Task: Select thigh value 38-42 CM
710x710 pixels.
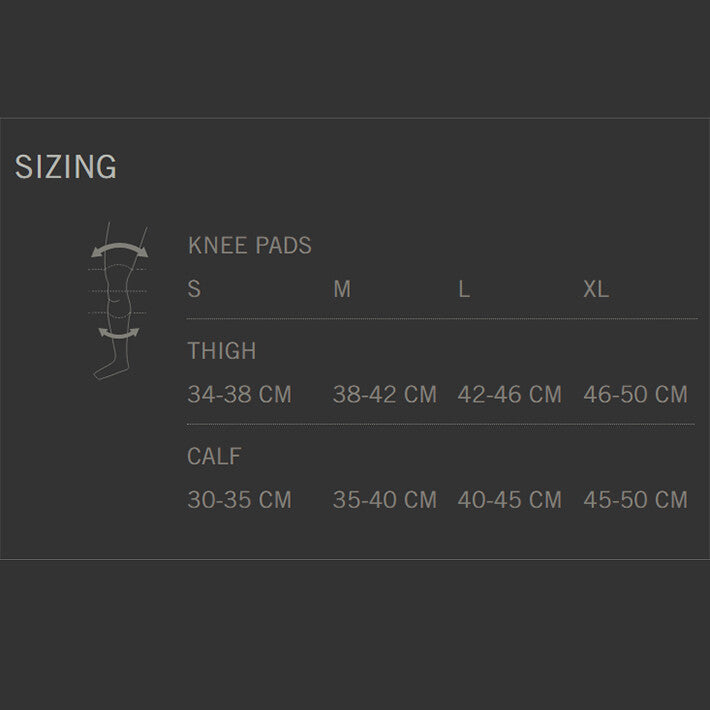Action: click(x=385, y=394)
